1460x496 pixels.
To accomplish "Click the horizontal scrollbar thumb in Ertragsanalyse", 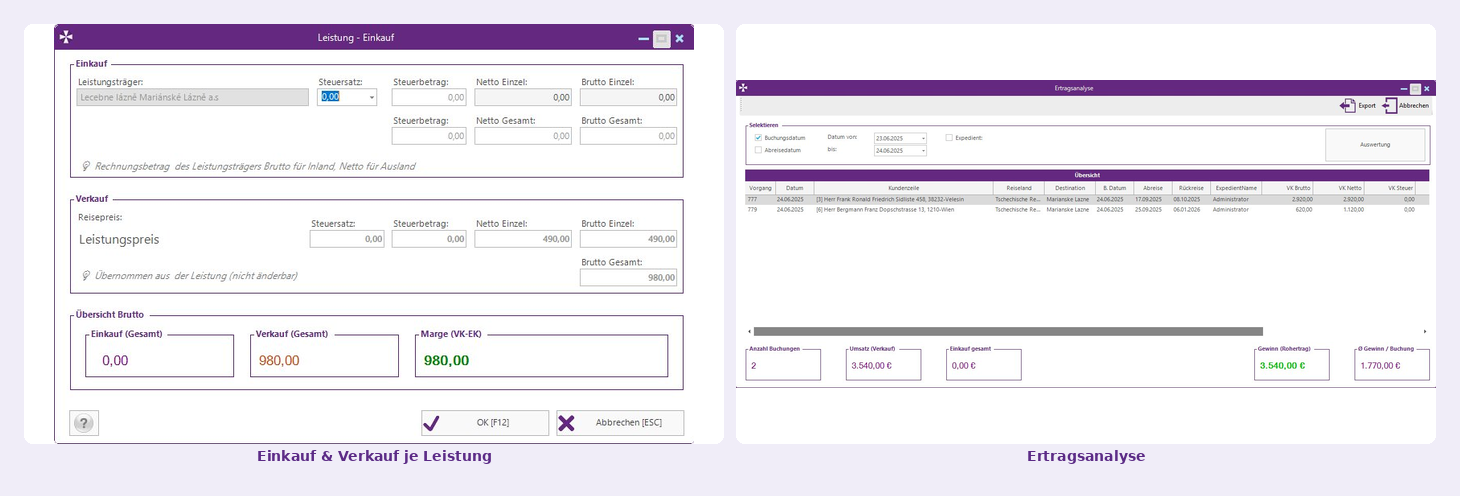I will 1008,331.
